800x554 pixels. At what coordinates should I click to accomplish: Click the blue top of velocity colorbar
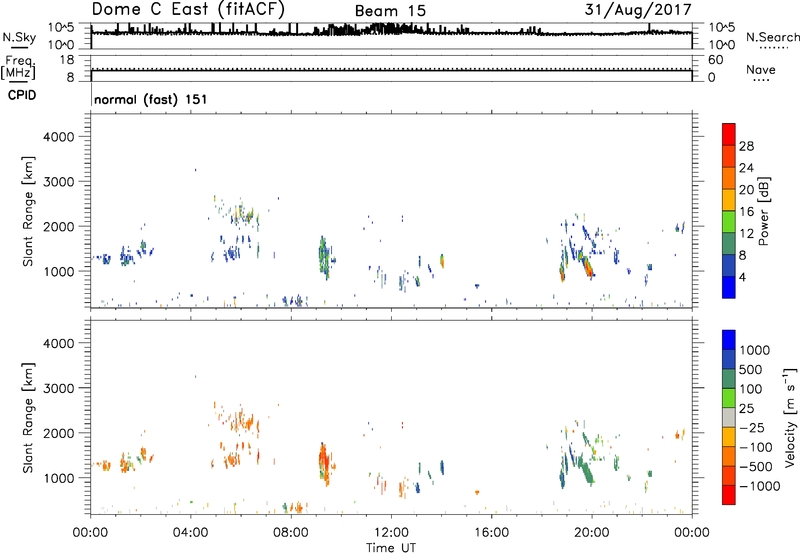[729, 340]
